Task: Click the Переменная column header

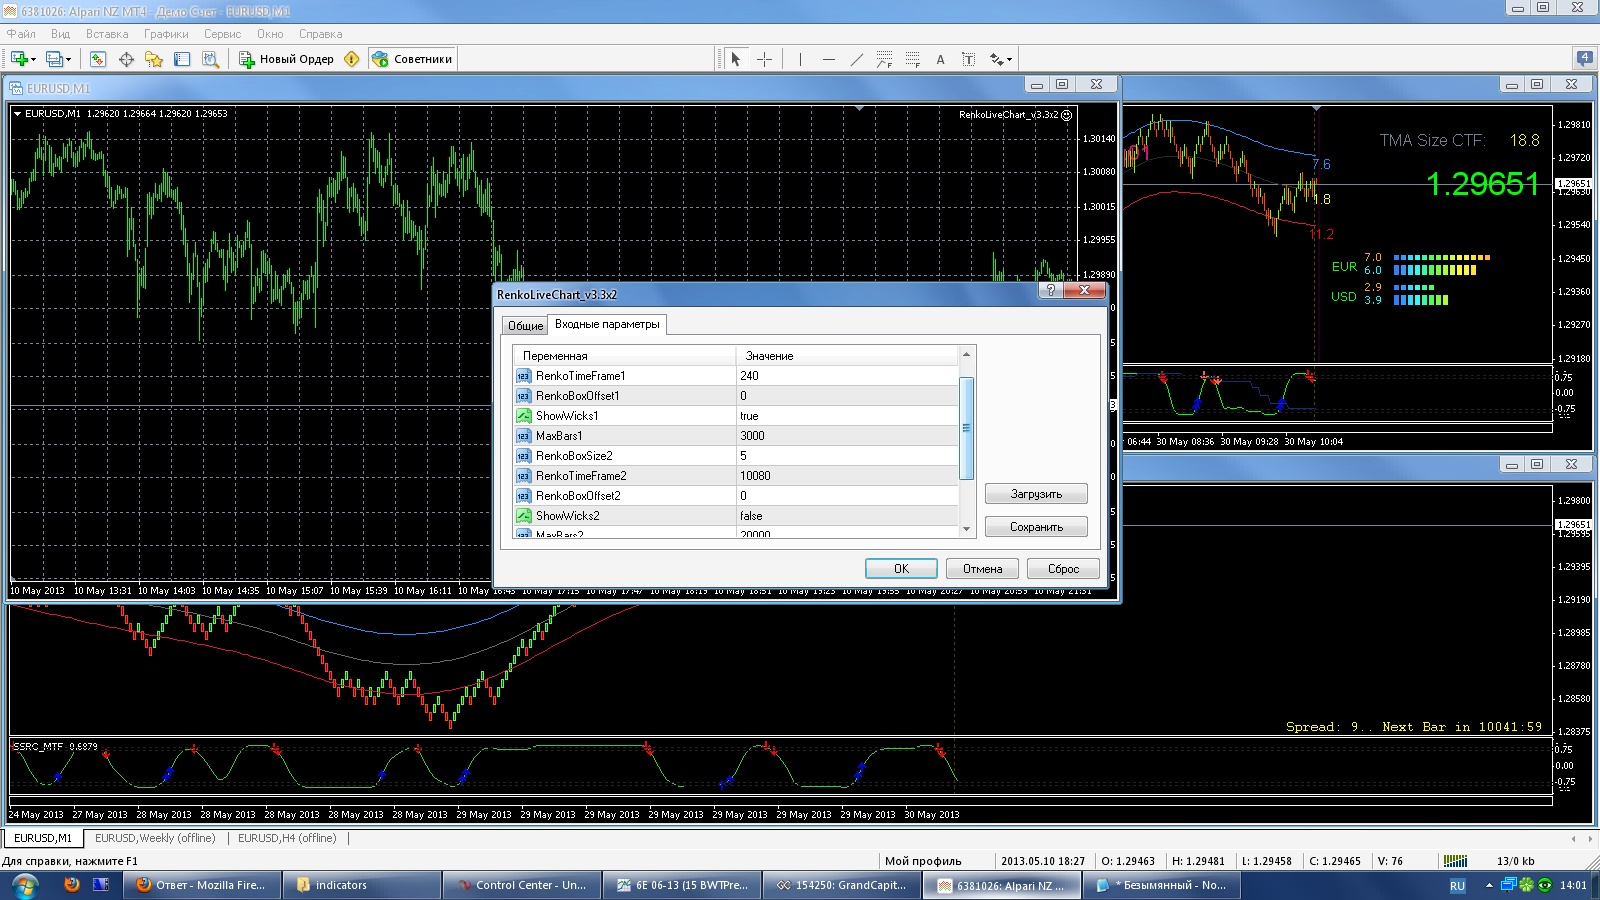Action: click(x=624, y=356)
